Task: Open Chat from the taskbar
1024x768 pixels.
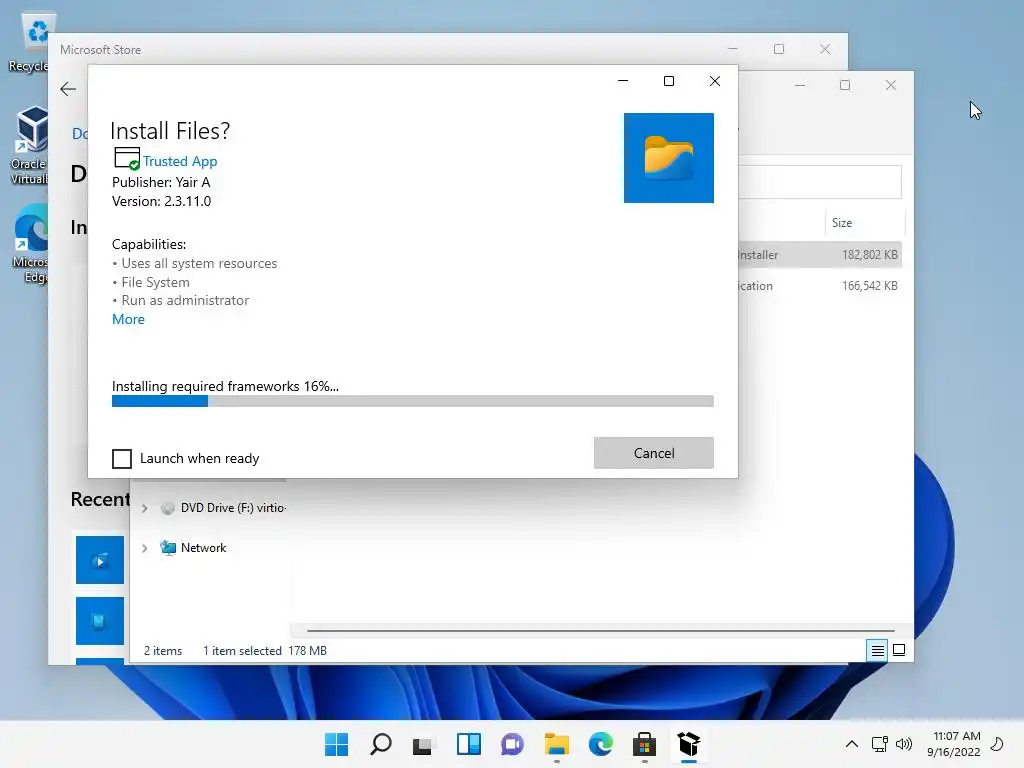Action: (x=512, y=744)
